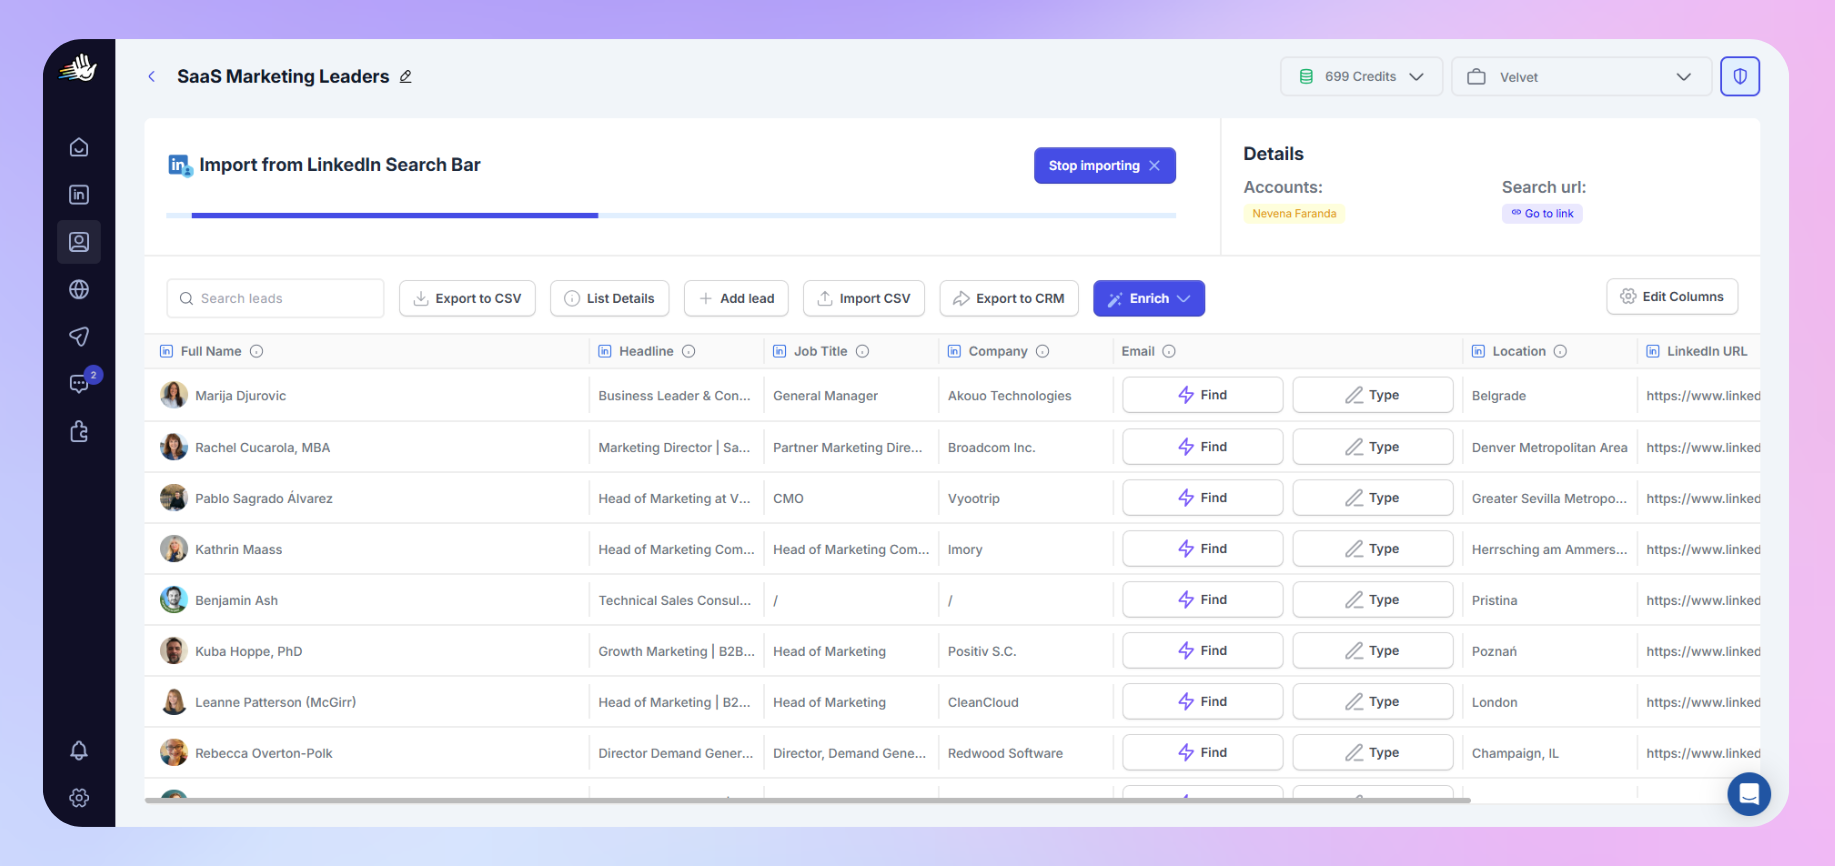This screenshot has width=1835, height=866.
Task: Find email for Marija Djurovic
Action: point(1203,395)
